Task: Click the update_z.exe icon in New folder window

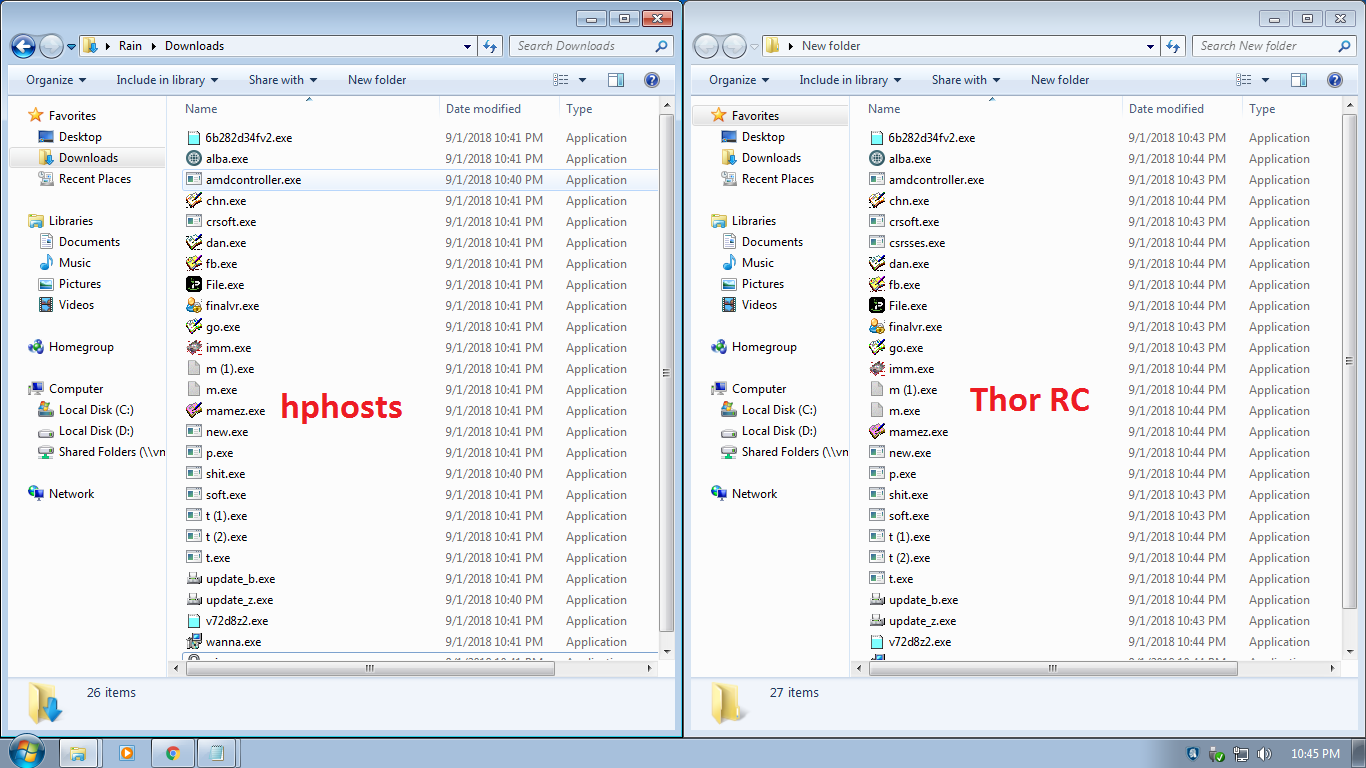Action: (878, 621)
